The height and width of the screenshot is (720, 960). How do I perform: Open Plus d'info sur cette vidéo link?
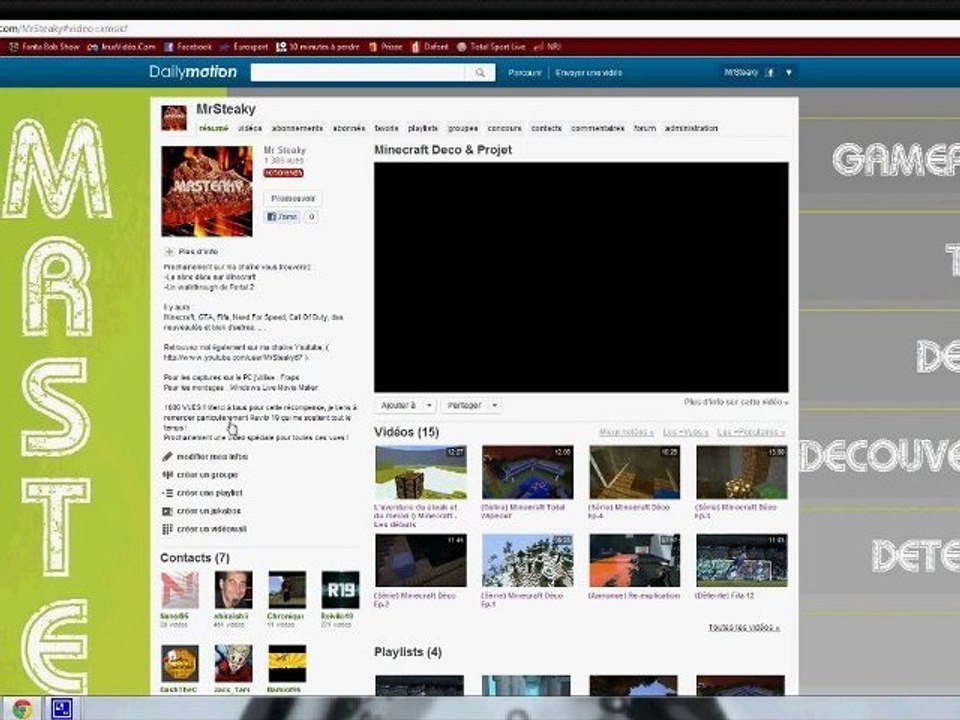pyautogui.click(x=737, y=402)
